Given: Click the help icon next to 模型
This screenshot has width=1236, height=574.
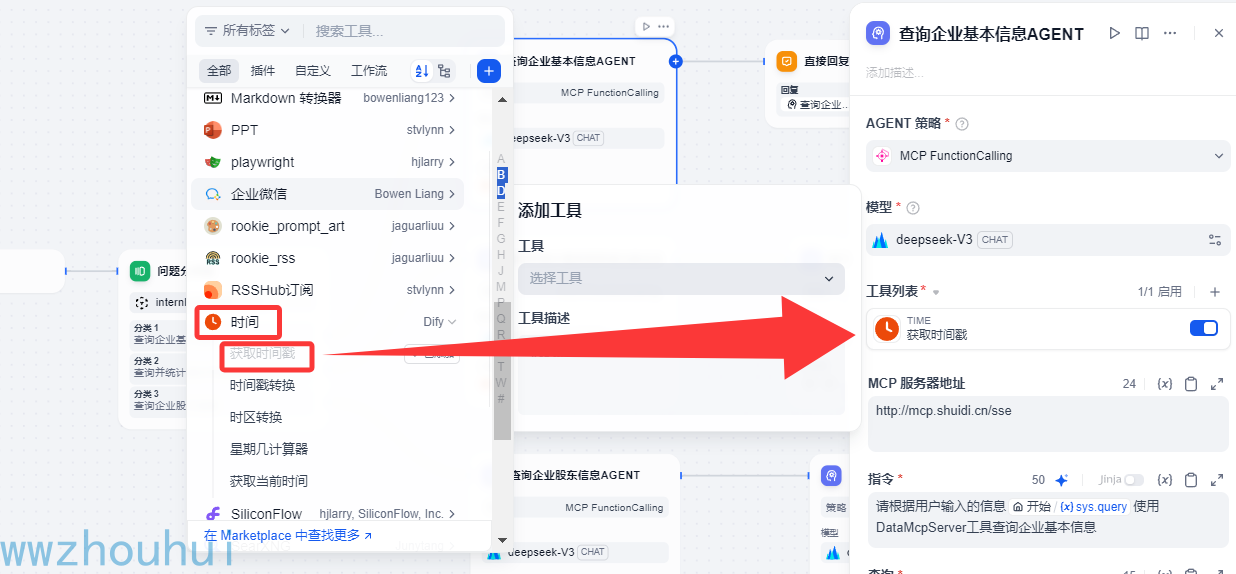Looking at the screenshot, I should 912,208.
